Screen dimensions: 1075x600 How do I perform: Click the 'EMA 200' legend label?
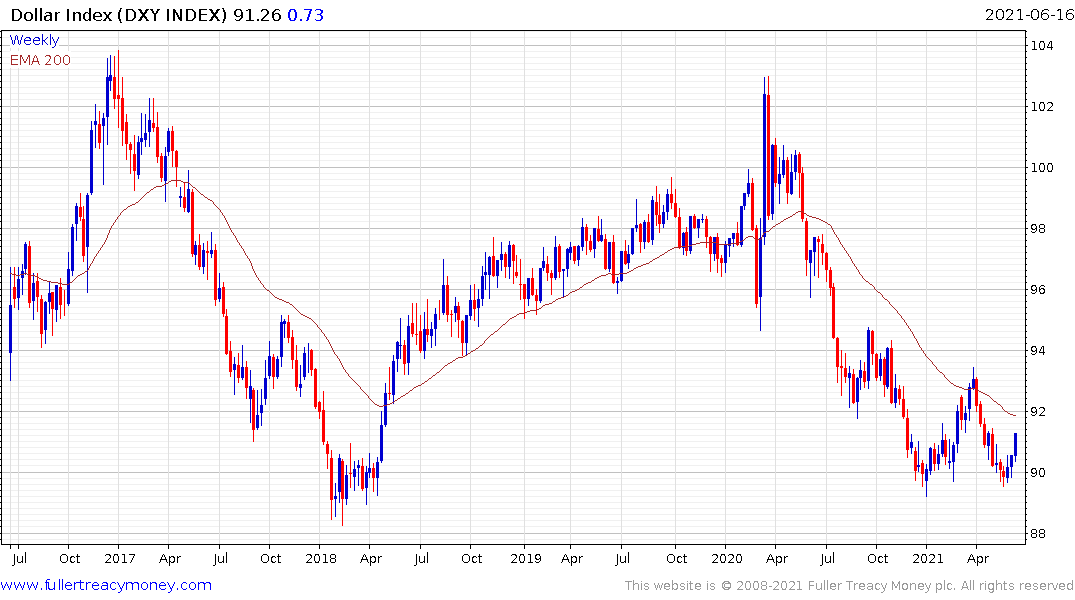pyautogui.click(x=40, y=60)
